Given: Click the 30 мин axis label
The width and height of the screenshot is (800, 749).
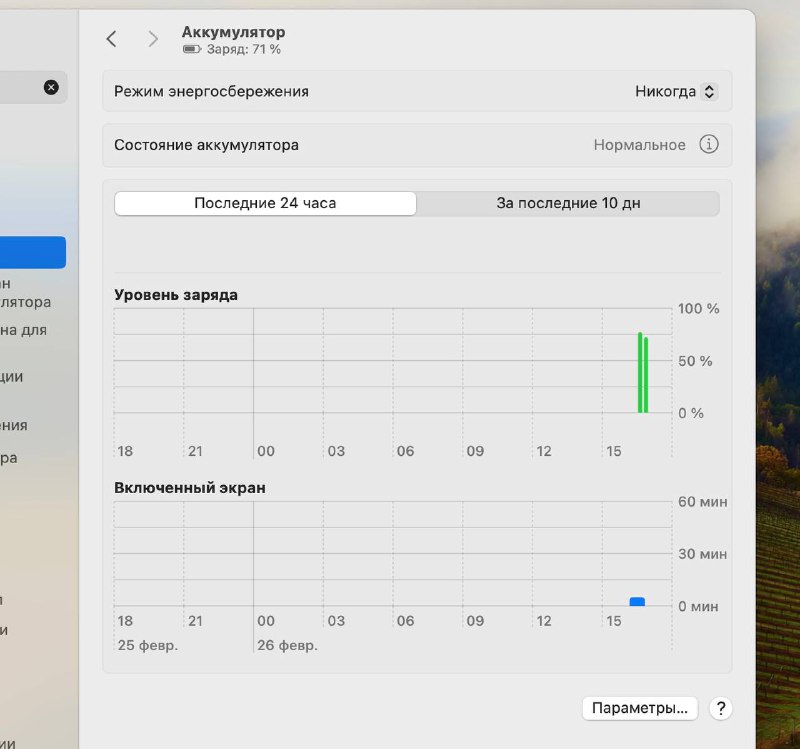Looking at the screenshot, I should pyautogui.click(x=703, y=554).
